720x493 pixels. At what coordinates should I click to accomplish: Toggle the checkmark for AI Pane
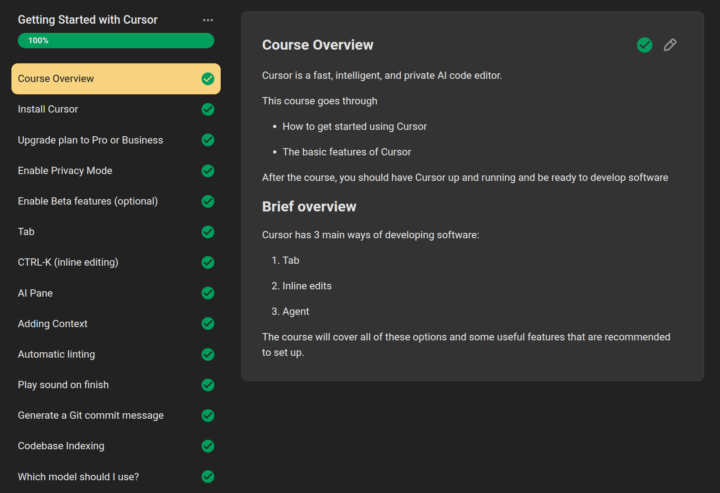point(208,293)
